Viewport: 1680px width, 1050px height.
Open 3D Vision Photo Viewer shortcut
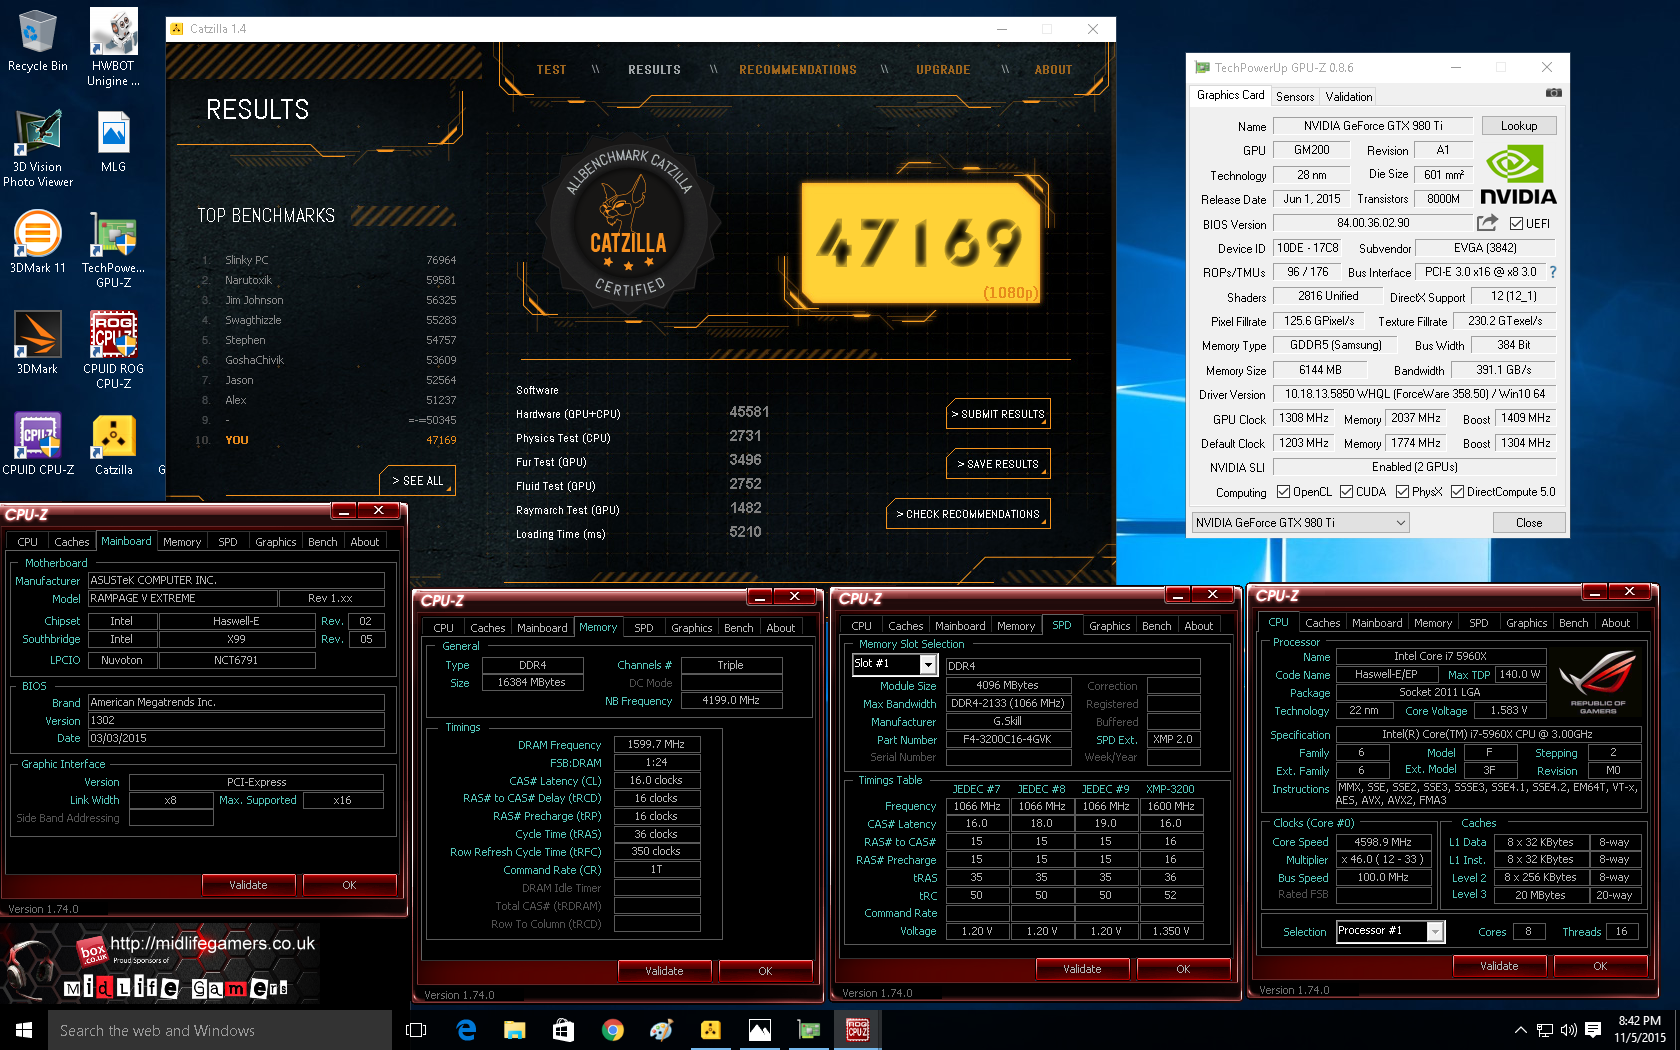click(x=38, y=148)
